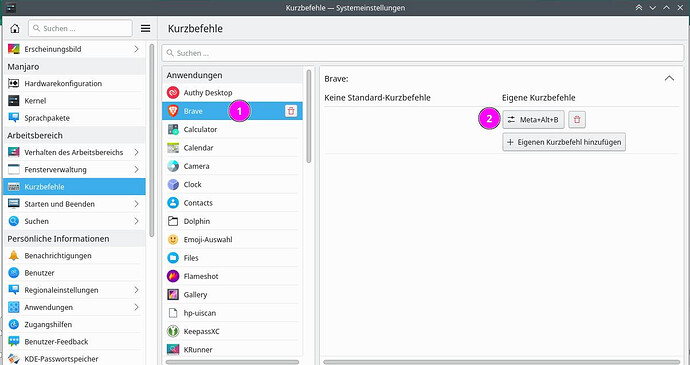
Task: Click the 'Authy Desktop' list entry text
Action: 208,93
